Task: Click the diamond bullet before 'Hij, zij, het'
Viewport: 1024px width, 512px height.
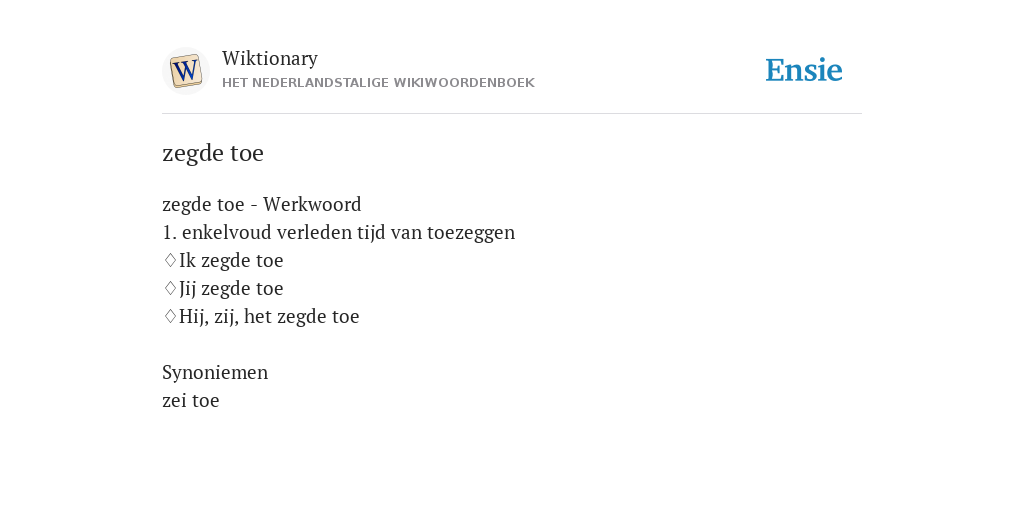Action: click(170, 317)
